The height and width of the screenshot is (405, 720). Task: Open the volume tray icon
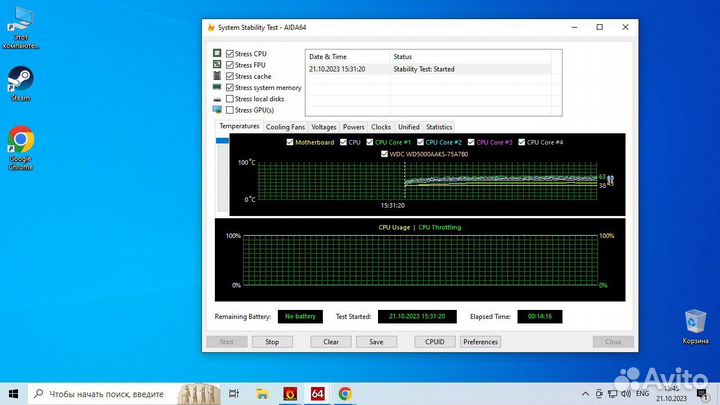coord(625,394)
